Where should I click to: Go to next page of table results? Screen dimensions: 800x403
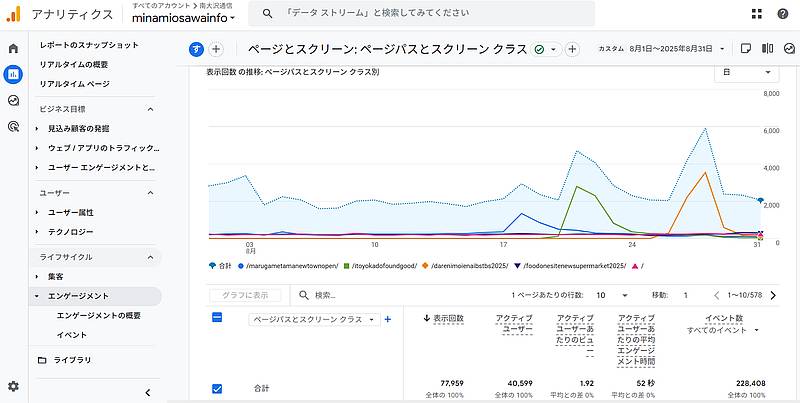[741, 296]
